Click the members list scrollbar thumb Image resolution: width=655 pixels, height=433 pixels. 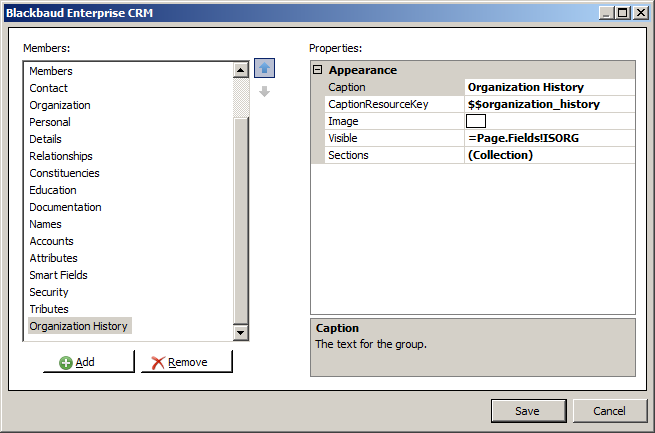coord(241,220)
